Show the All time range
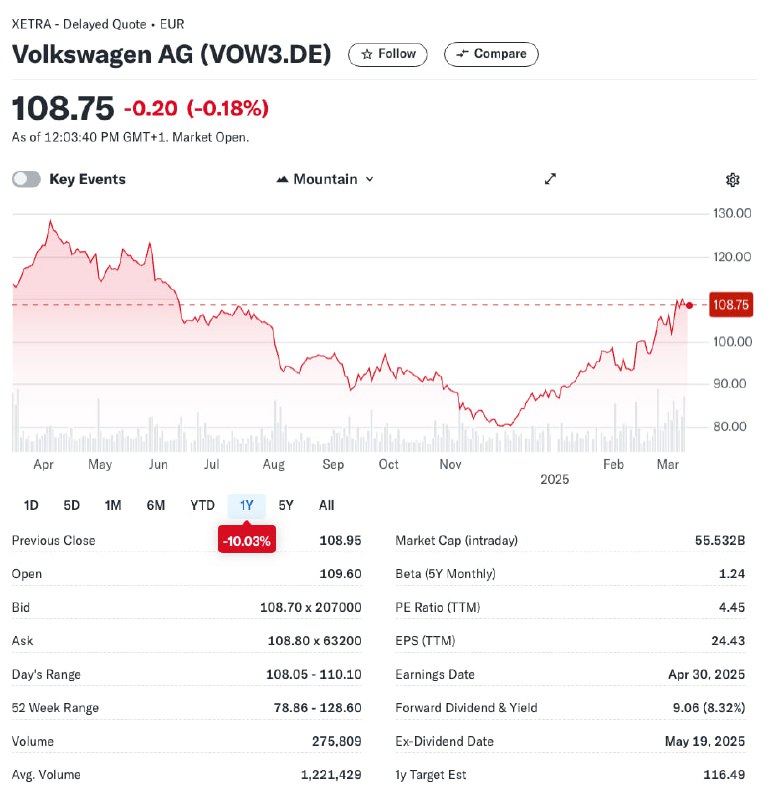This screenshot has height=800, width=768. coord(326,505)
